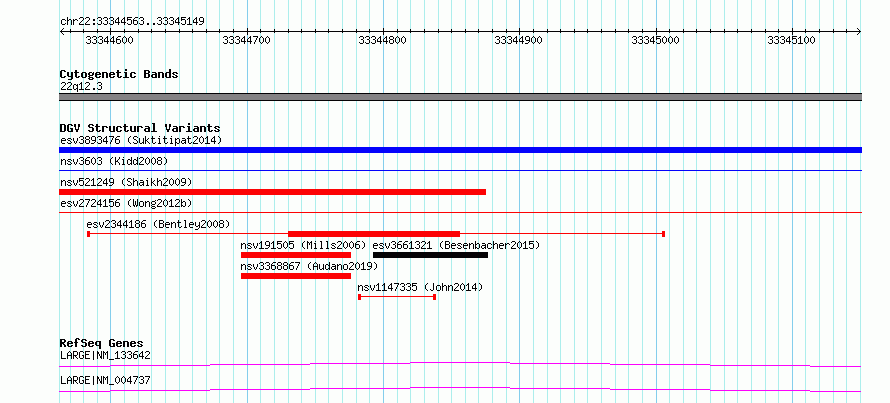Screen dimensions: 890x403
Task: Click the nsv521249 red variant bar
Action: click(x=272, y=192)
